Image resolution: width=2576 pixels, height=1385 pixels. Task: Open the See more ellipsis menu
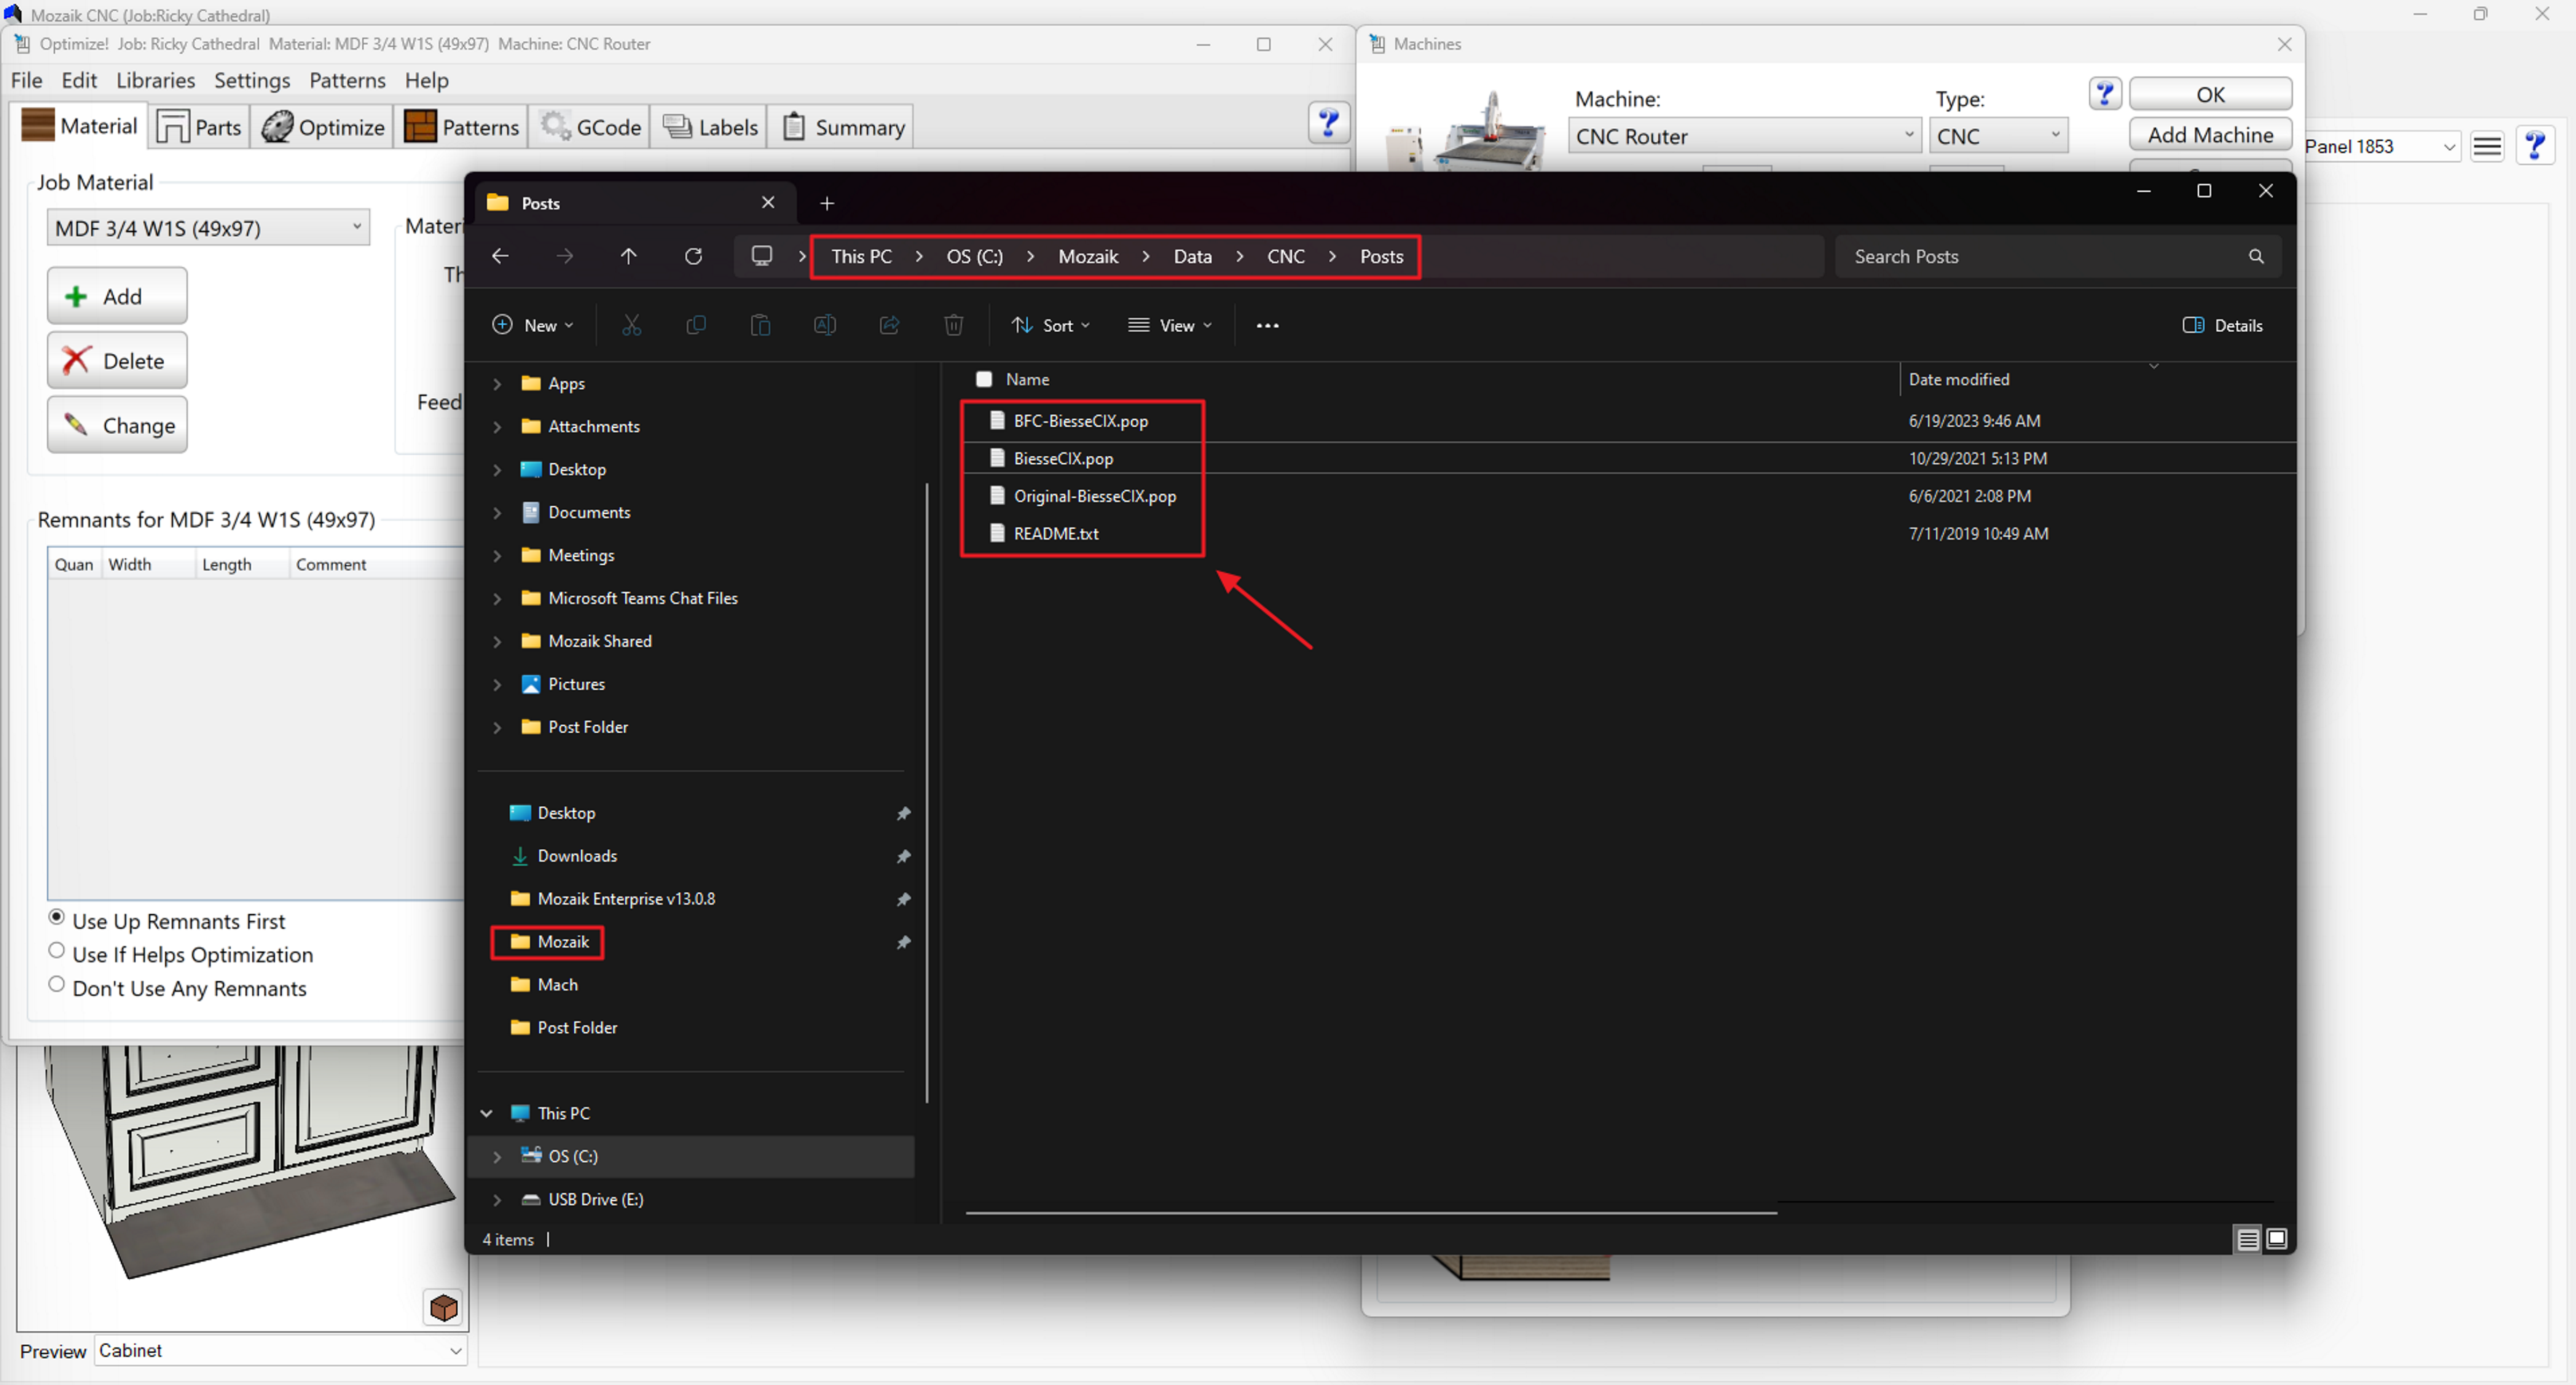[1267, 325]
